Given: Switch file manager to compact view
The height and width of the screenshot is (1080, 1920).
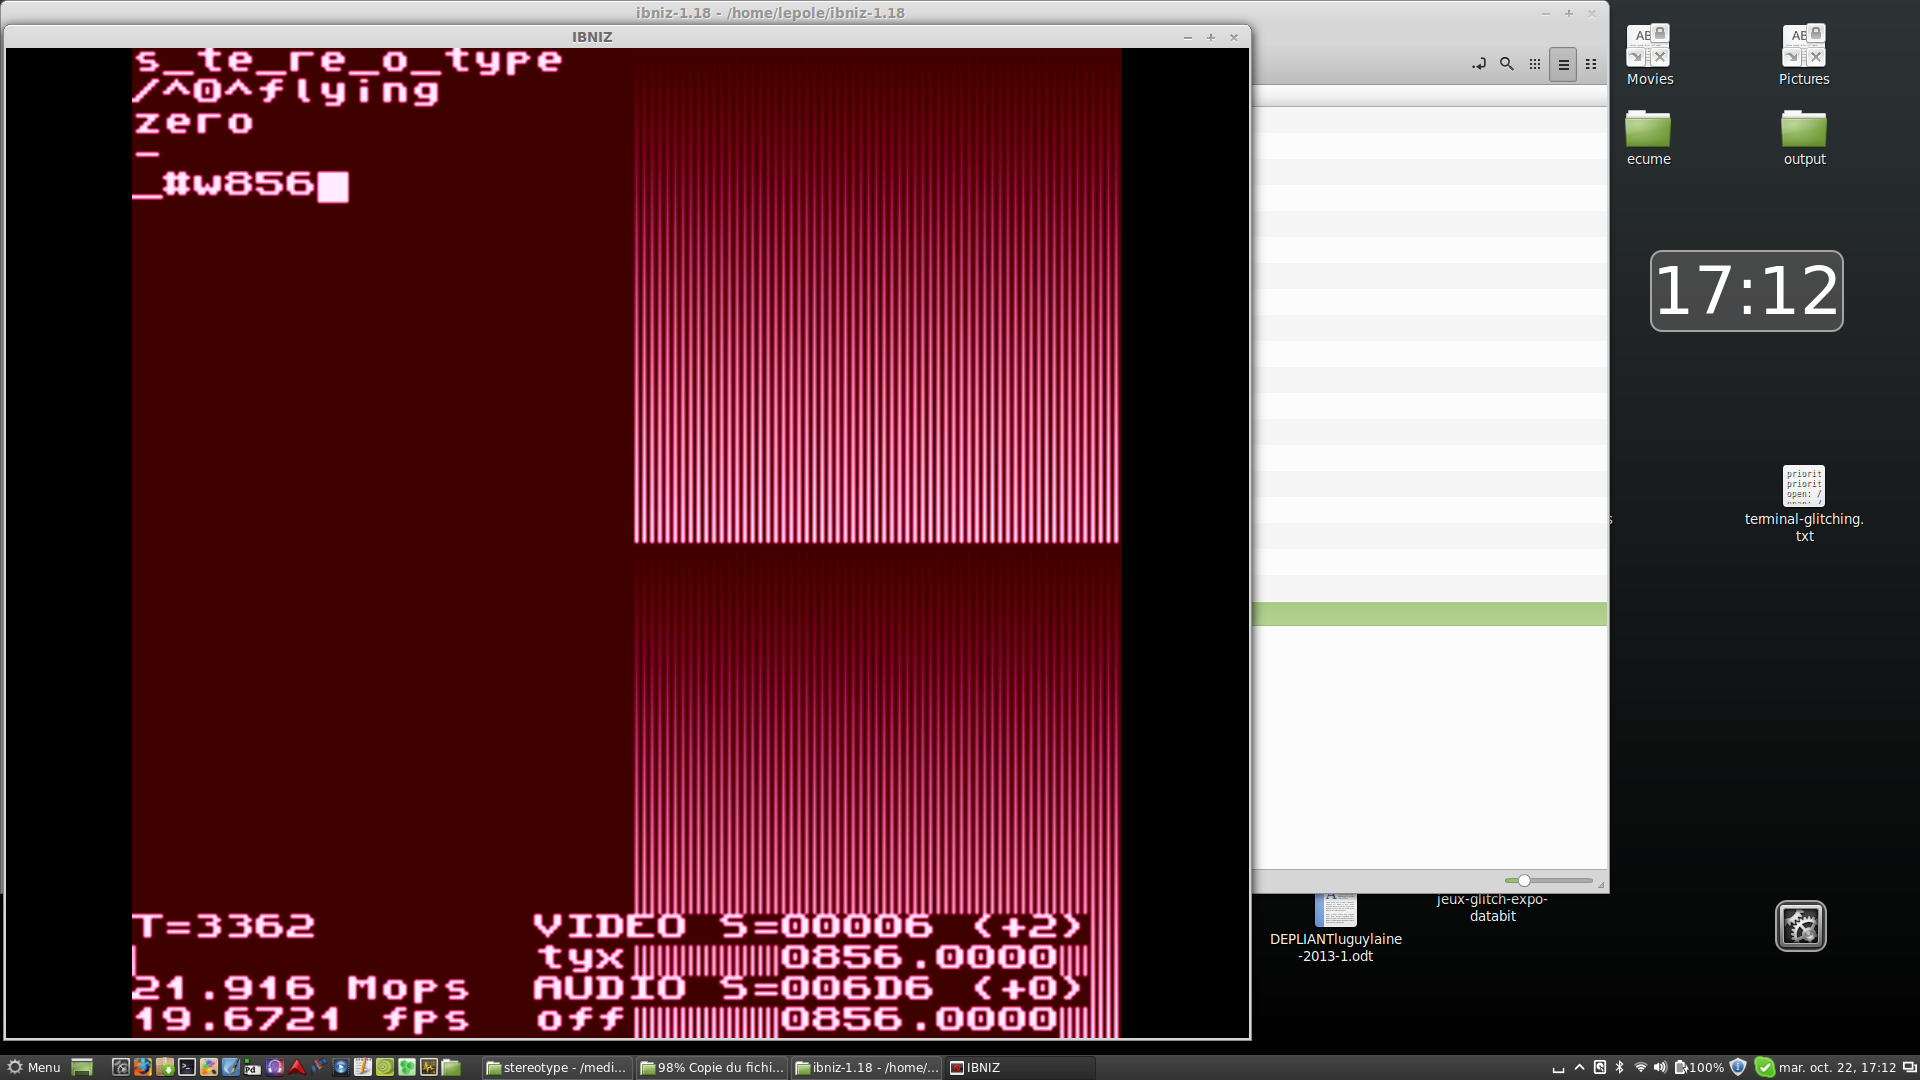Looking at the screenshot, I should [1591, 64].
